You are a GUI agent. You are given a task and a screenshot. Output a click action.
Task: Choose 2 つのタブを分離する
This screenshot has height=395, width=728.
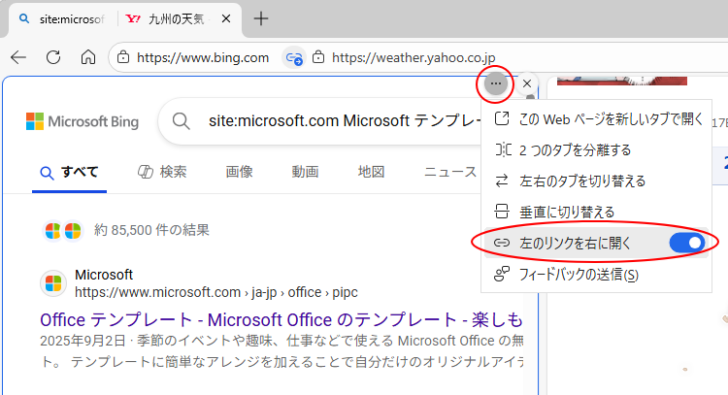[x=596, y=150]
